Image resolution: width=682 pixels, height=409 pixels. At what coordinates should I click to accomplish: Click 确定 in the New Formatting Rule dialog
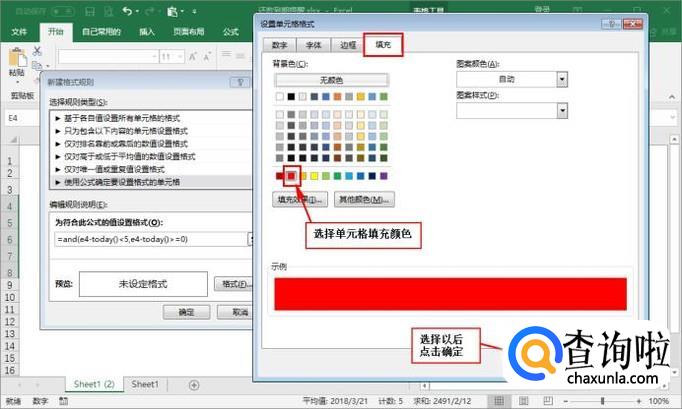pyautogui.click(x=186, y=312)
